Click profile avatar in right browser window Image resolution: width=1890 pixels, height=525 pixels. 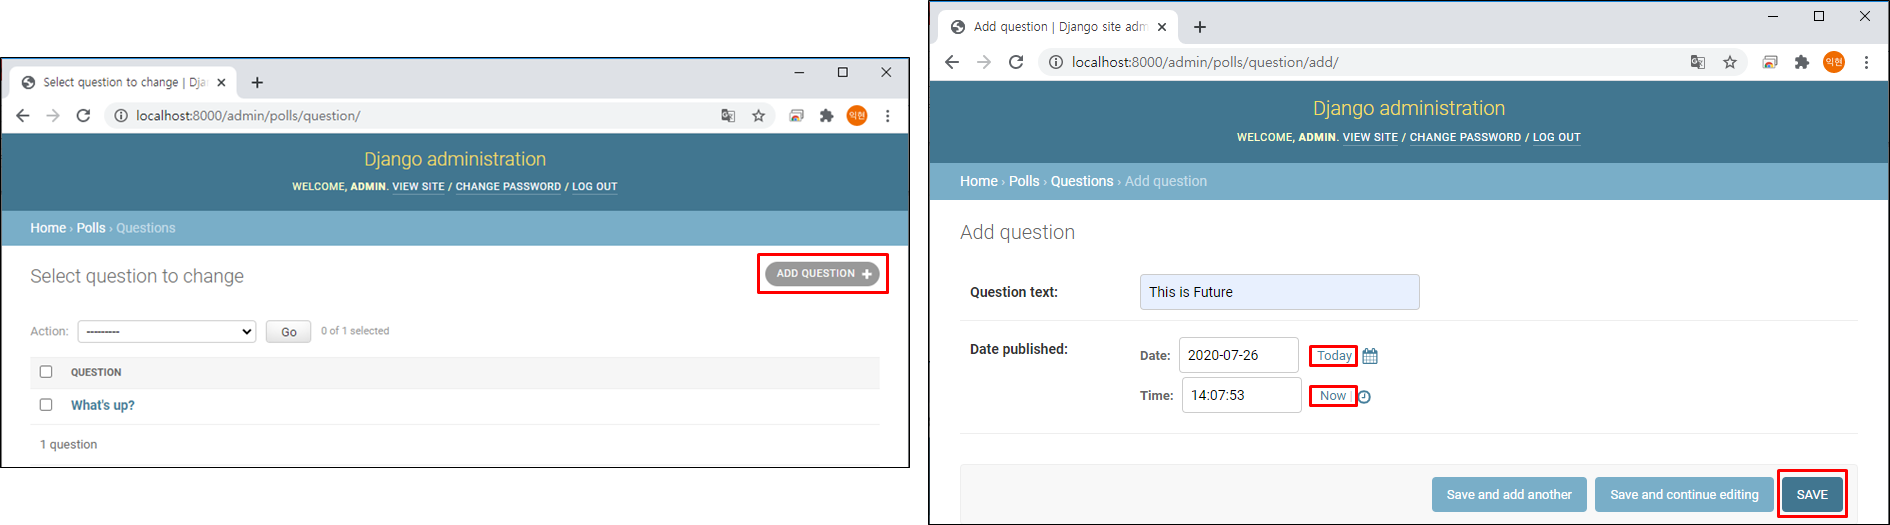[1834, 62]
